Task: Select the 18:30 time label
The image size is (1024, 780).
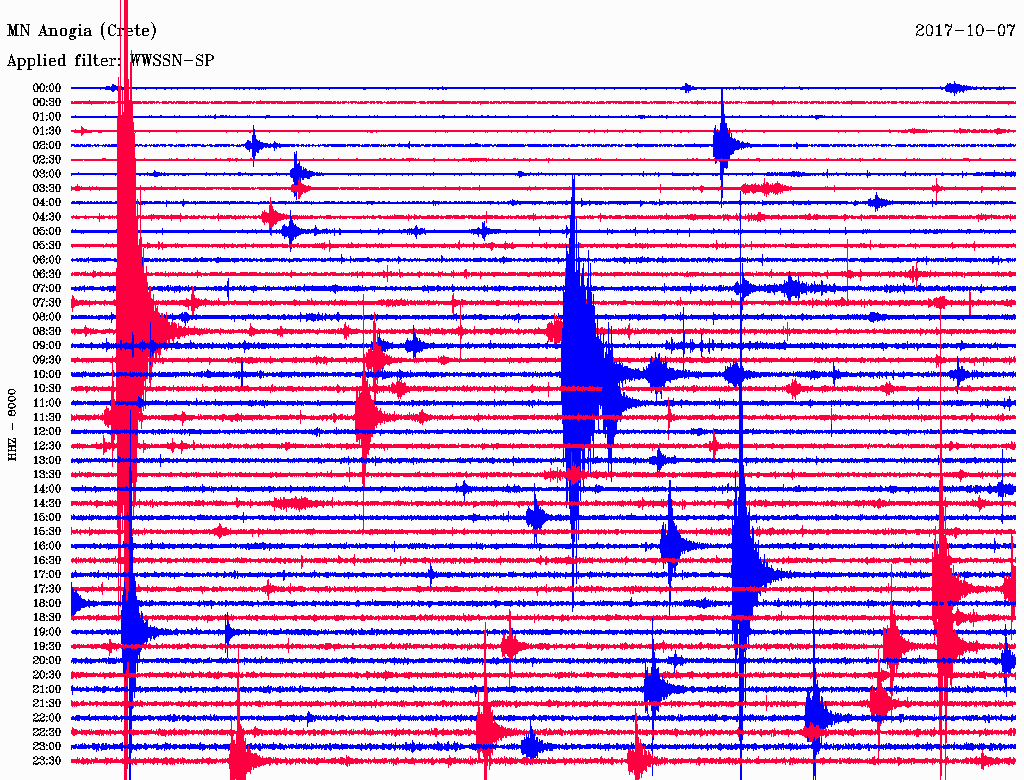Action: coord(47,618)
